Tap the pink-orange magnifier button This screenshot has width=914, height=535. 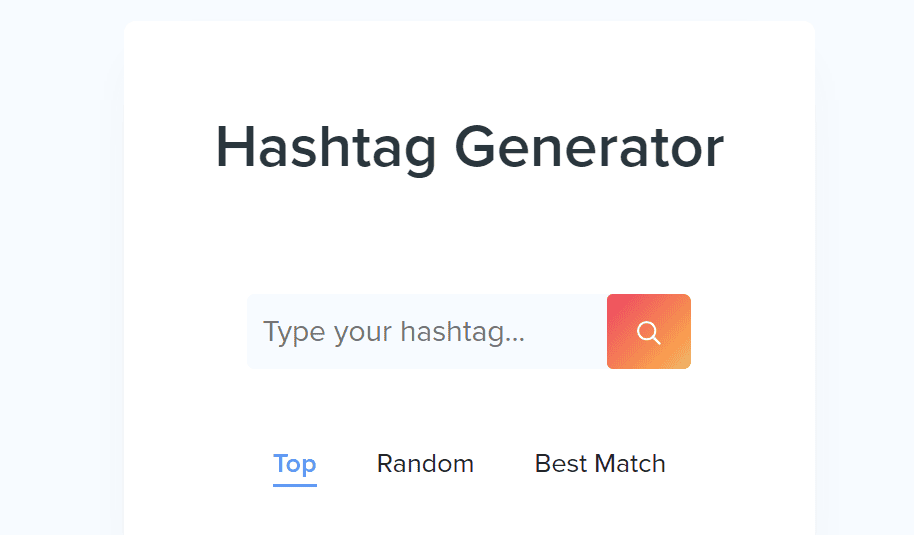(648, 332)
